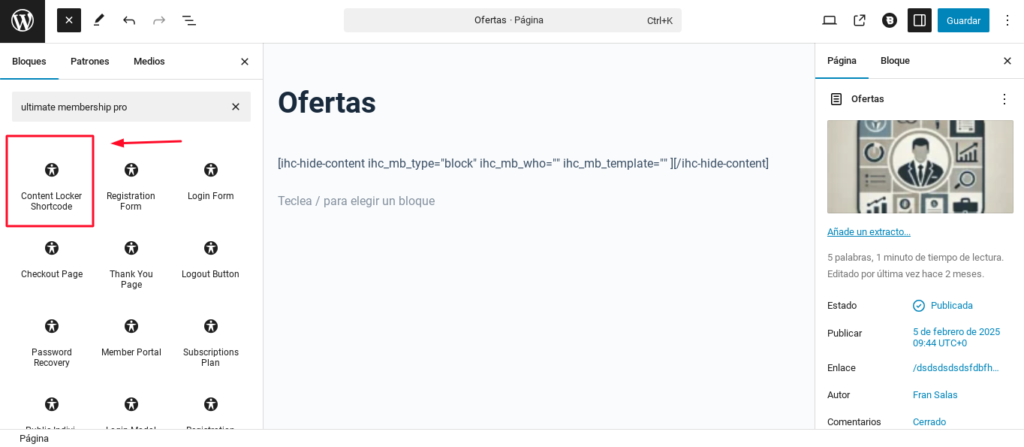Click the featured image thumbnail
The height and width of the screenshot is (447, 1024).
pos(921,167)
